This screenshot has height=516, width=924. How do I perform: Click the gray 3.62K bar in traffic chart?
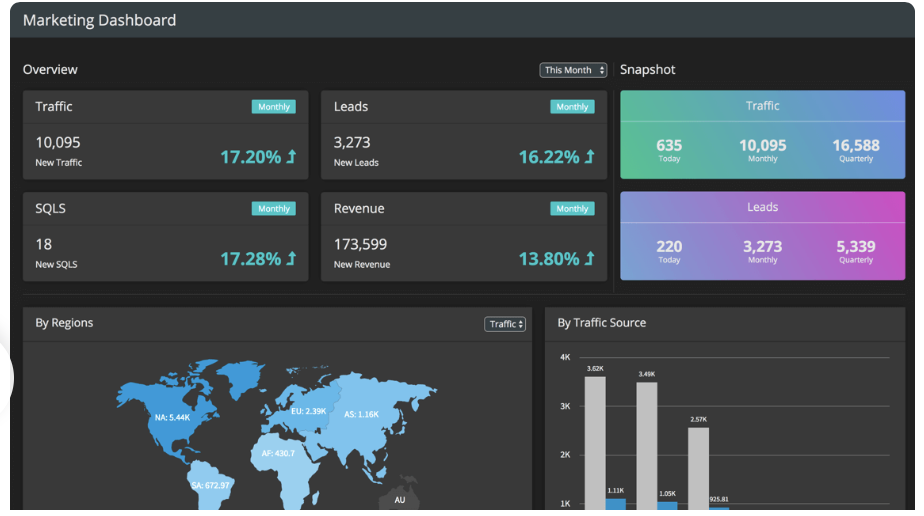pyautogui.click(x=595, y=440)
